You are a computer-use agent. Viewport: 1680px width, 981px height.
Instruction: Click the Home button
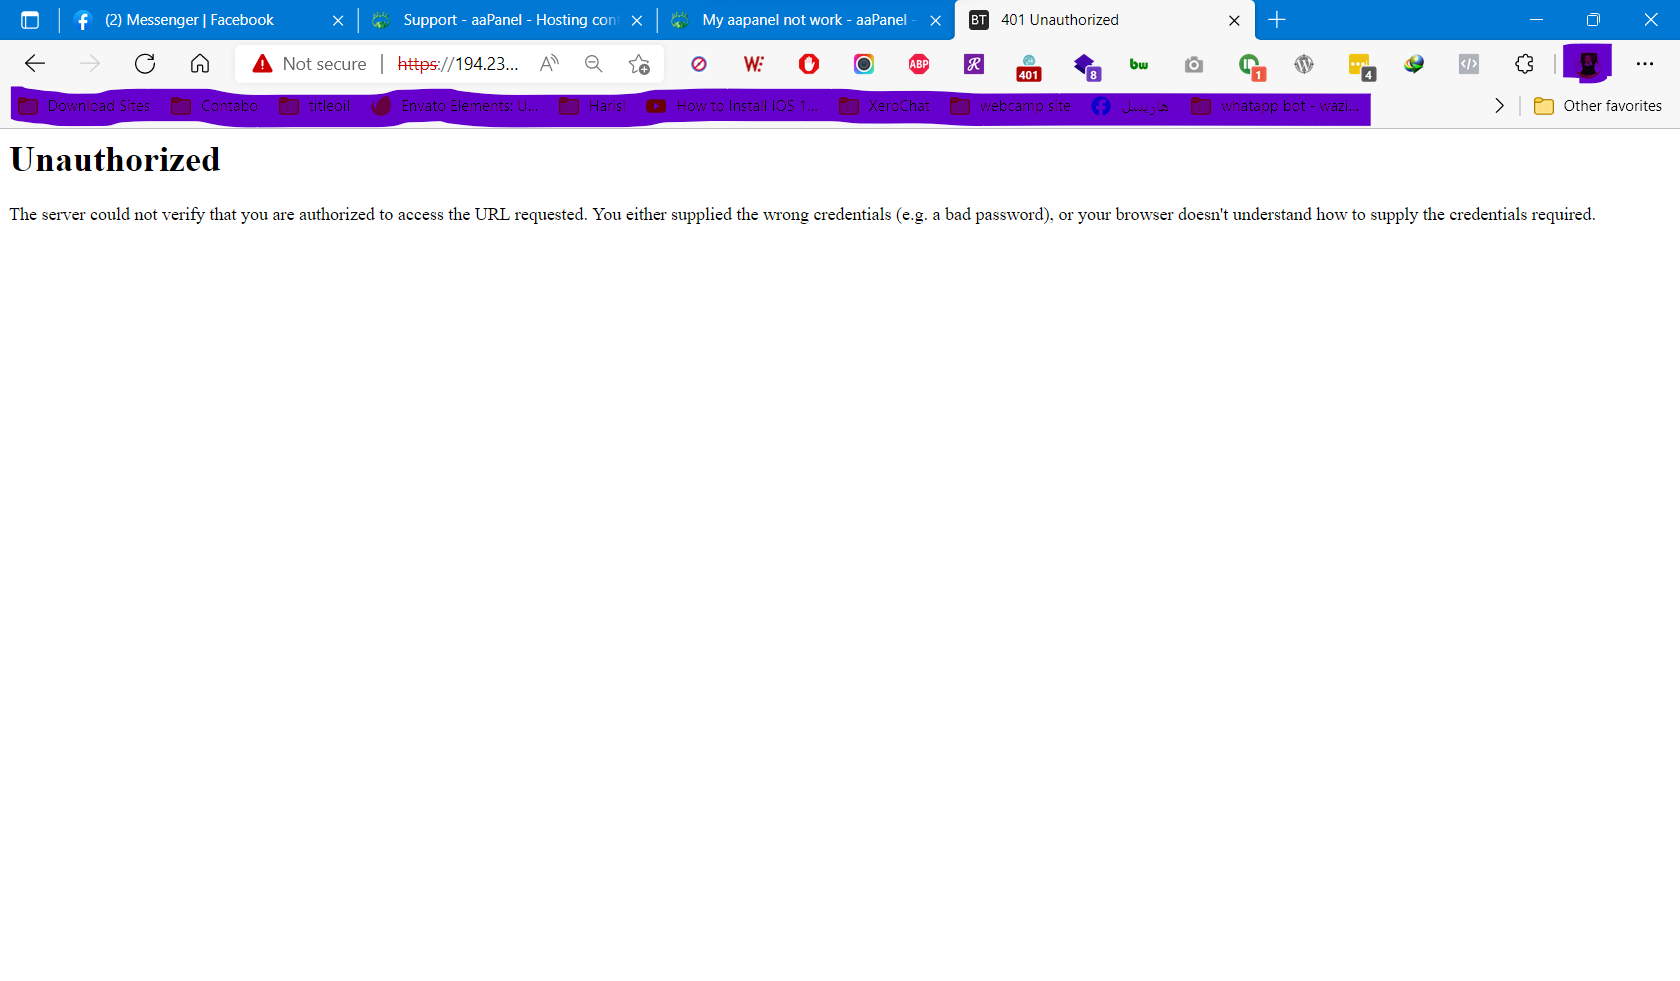tap(200, 63)
